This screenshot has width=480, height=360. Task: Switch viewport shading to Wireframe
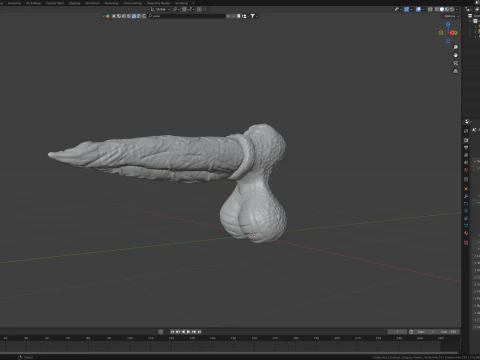437,9
